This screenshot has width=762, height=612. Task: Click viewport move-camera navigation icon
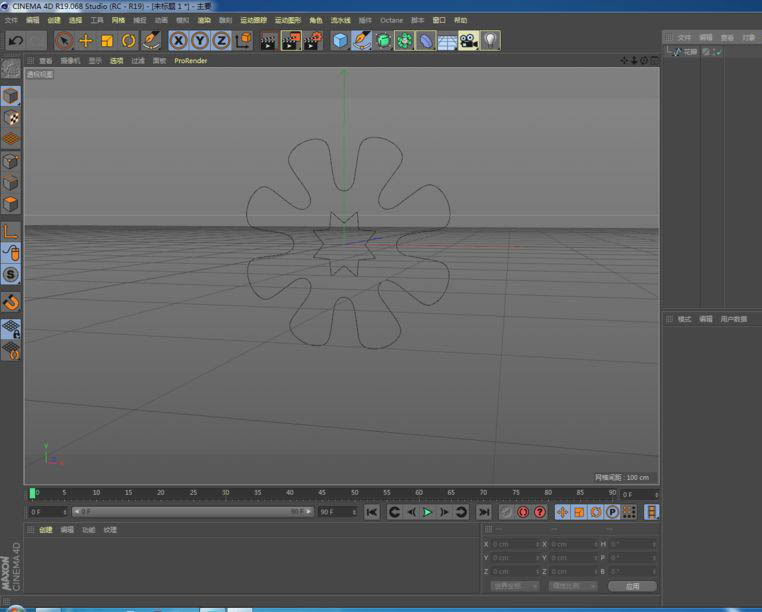pos(624,61)
